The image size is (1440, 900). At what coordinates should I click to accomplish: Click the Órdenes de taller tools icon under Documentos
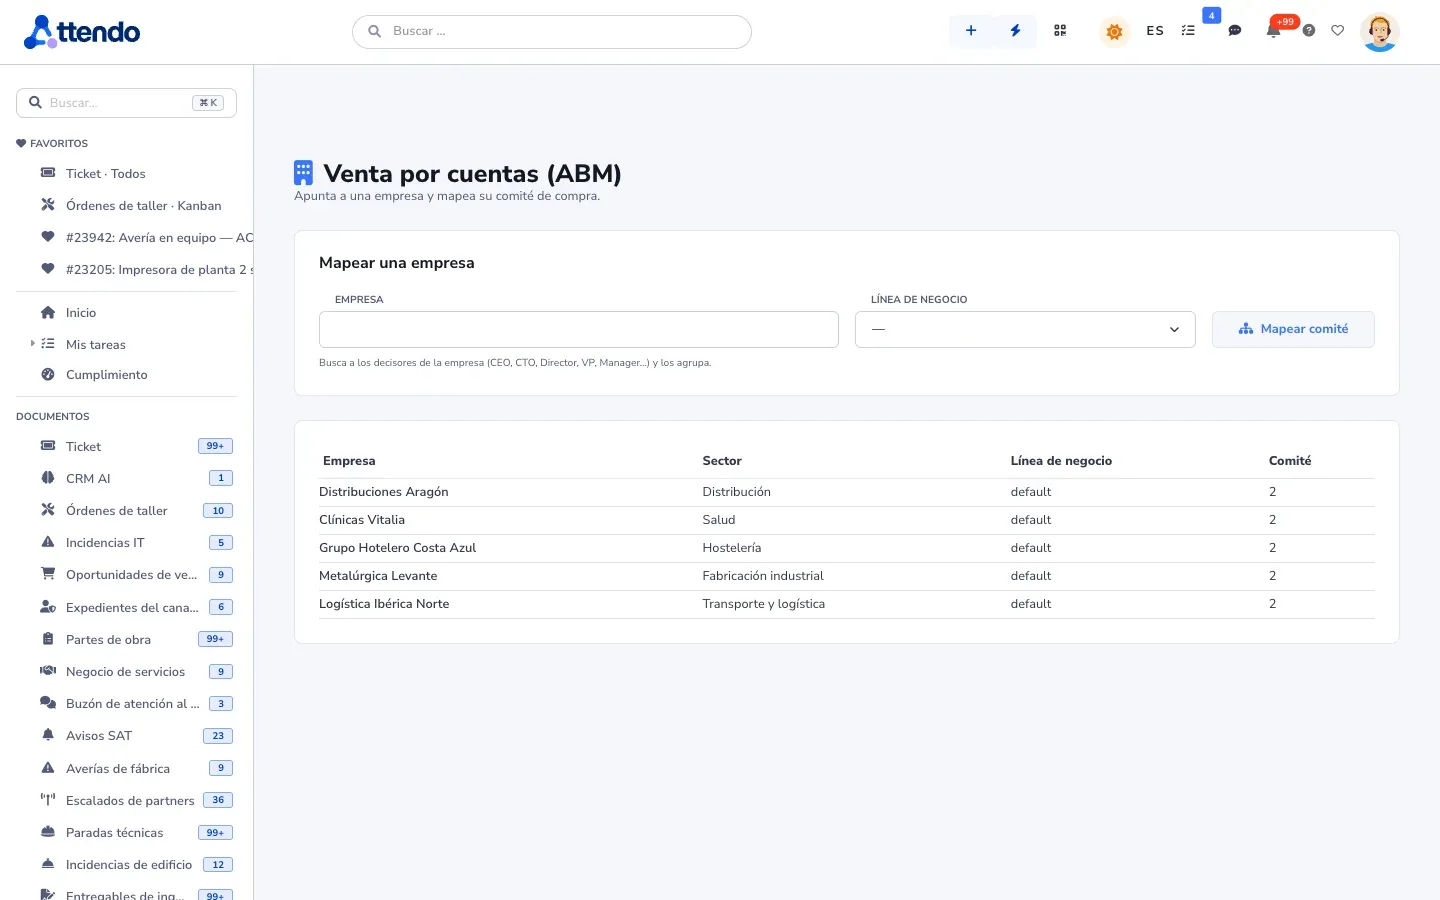pyautogui.click(x=48, y=510)
